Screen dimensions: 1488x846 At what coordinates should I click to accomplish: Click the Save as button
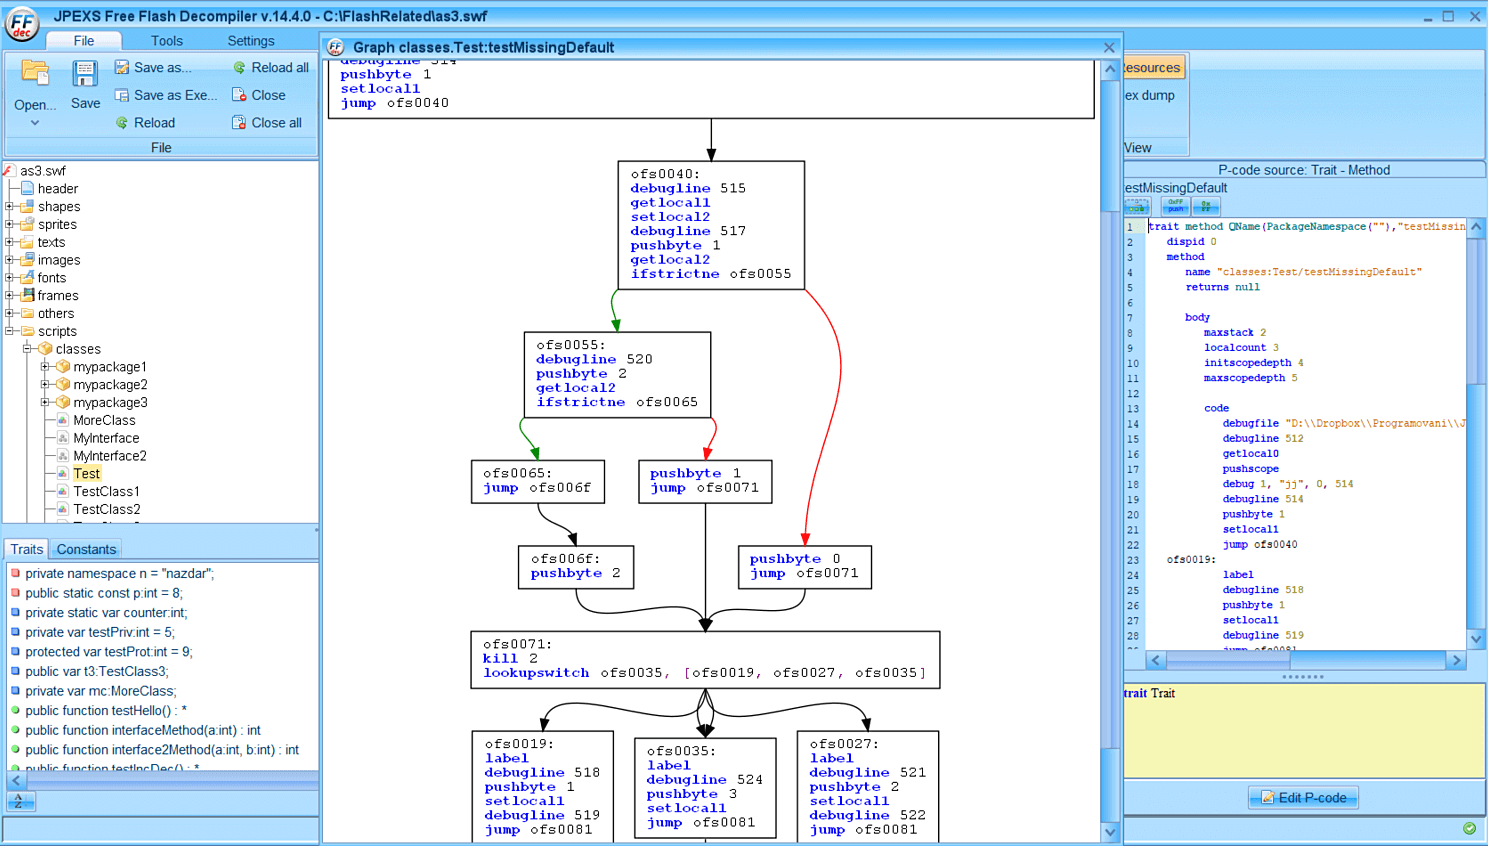(152, 67)
